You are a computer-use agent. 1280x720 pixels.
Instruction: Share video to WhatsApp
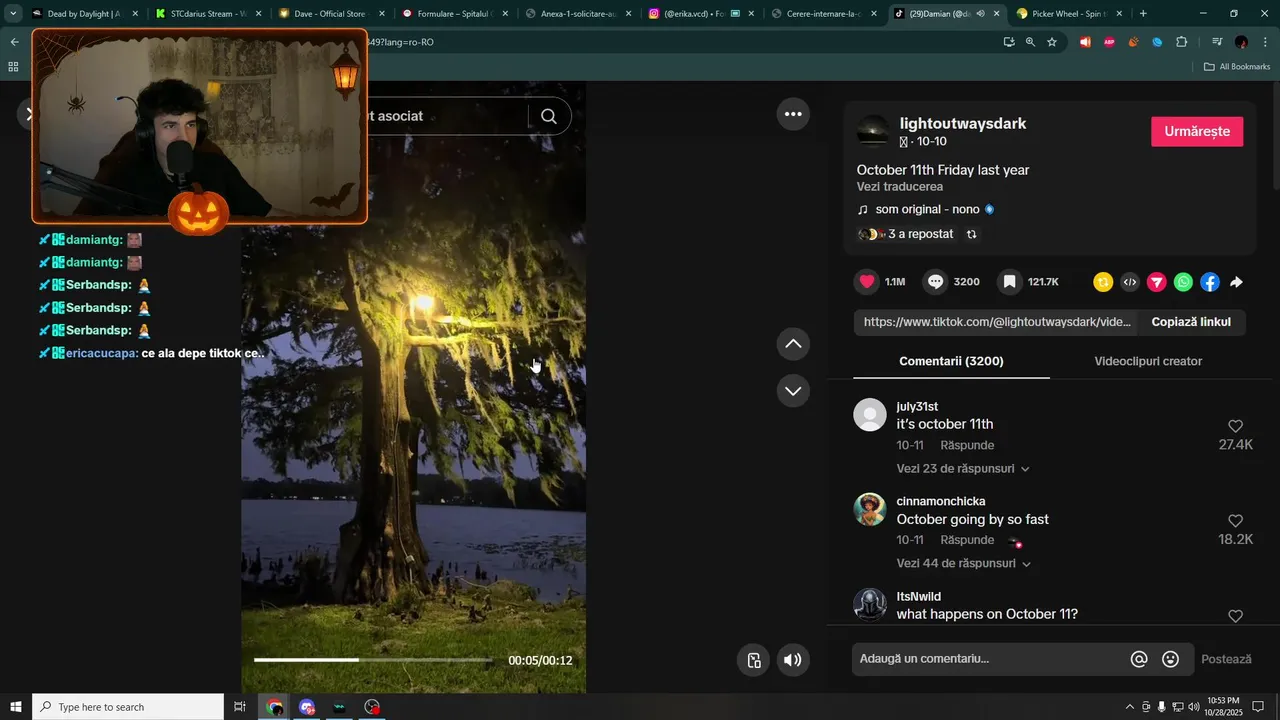click(1183, 282)
